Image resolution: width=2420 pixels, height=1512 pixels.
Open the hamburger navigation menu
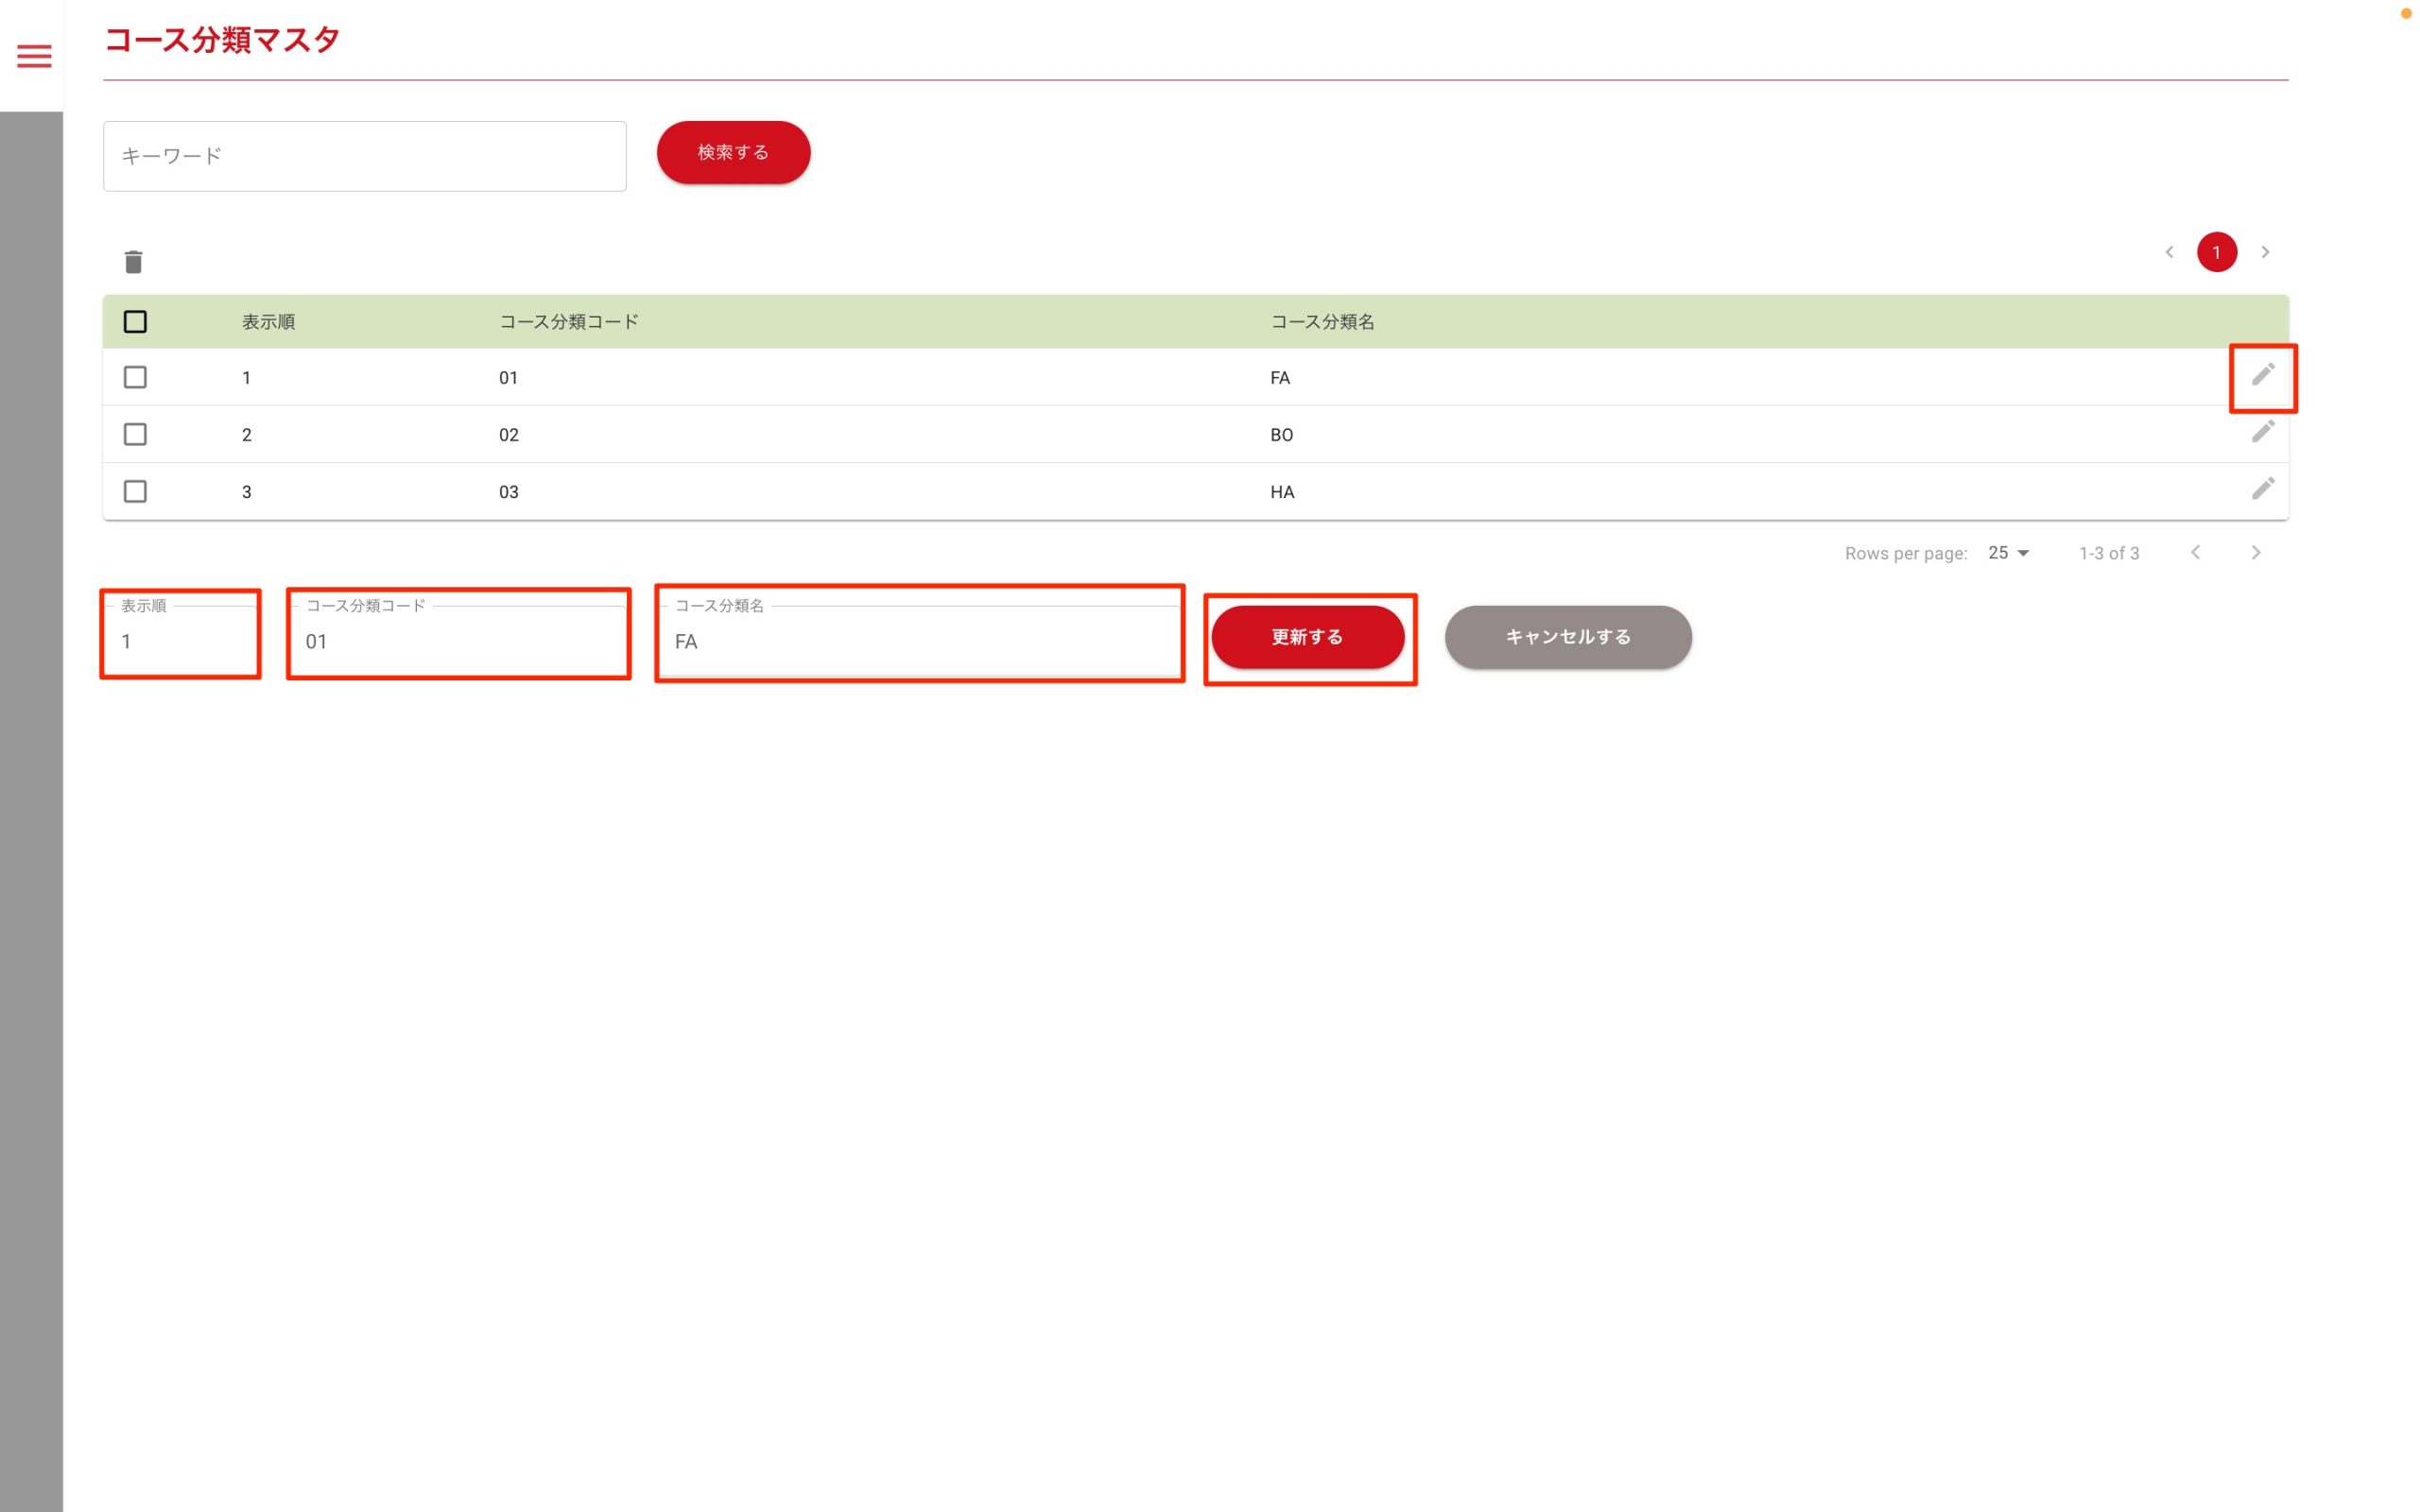pos(34,56)
